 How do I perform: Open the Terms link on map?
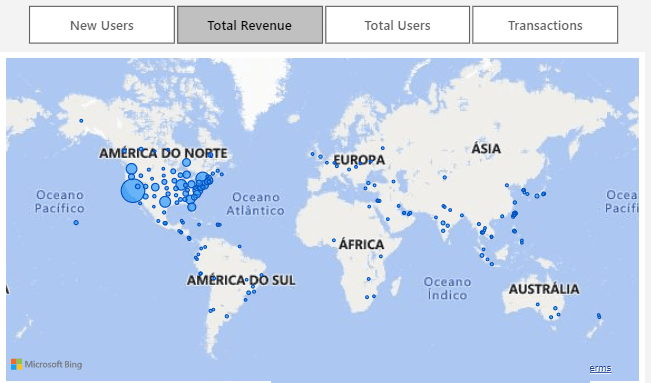600,368
